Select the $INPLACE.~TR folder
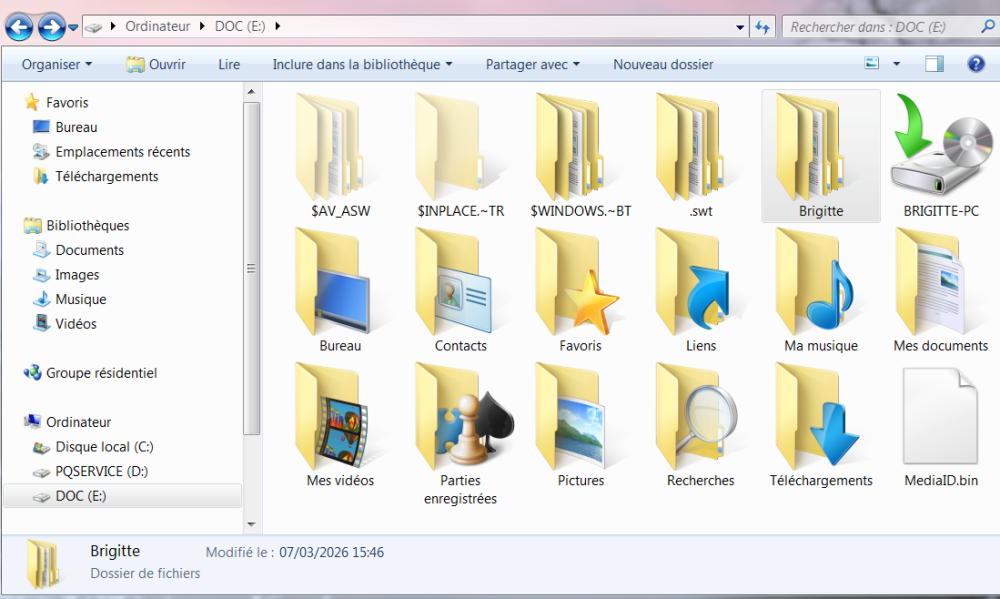 (460, 156)
